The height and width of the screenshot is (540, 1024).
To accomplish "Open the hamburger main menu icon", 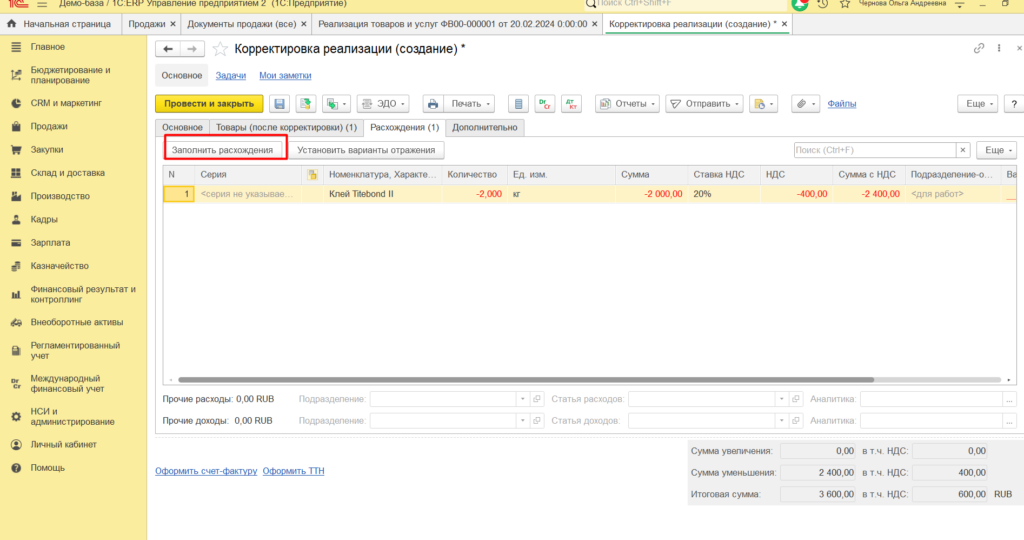I will point(42,4).
